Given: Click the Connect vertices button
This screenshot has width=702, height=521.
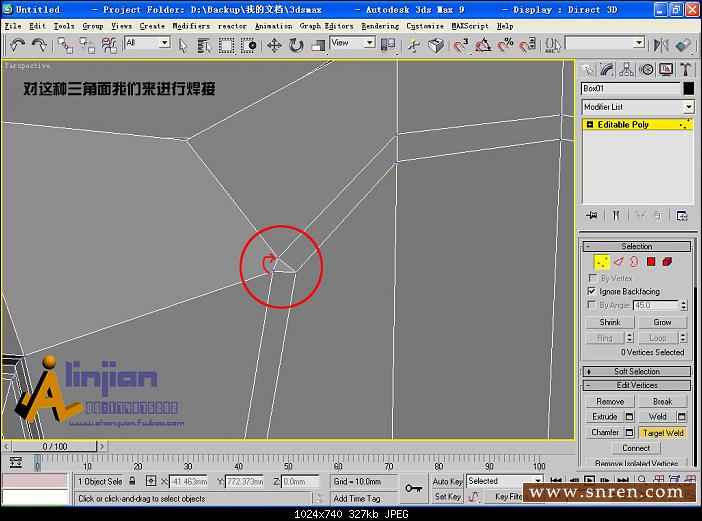Looking at the screenshot, I should (636, 448).
